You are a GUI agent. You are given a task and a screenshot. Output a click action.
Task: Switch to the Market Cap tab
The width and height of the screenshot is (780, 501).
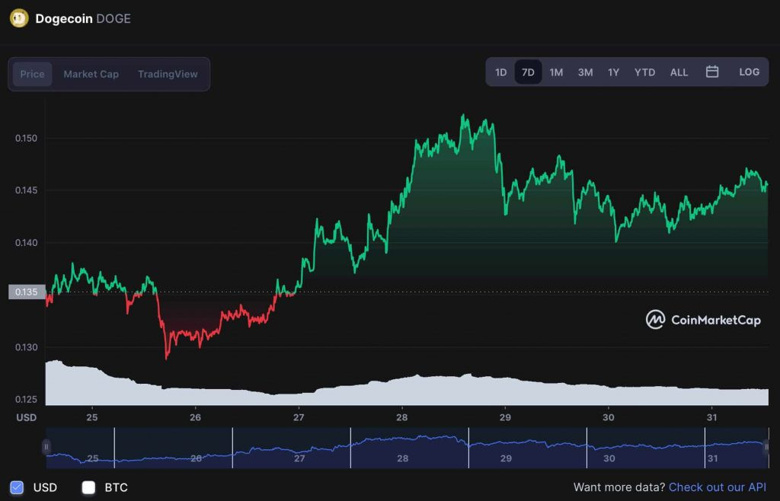[91, 74]
